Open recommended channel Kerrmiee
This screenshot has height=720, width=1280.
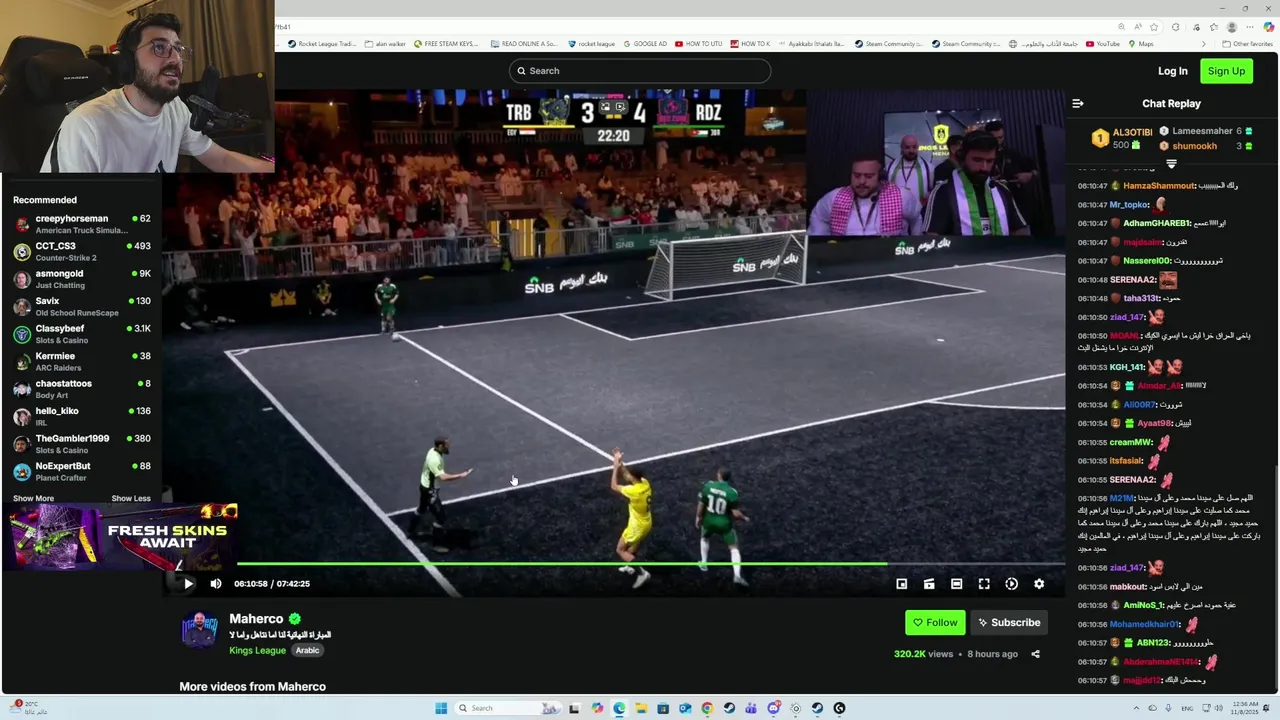point(80,361)
